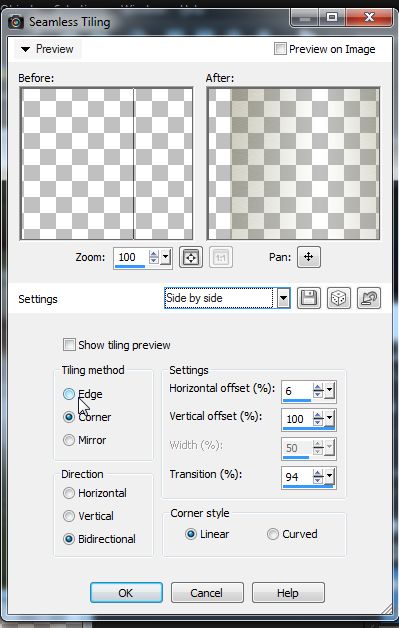Image resolution: width=399 pixels, height=628 pixels.
Task: Select Corner tiling method
Action: pyautogui.click(x=69, y=417)
